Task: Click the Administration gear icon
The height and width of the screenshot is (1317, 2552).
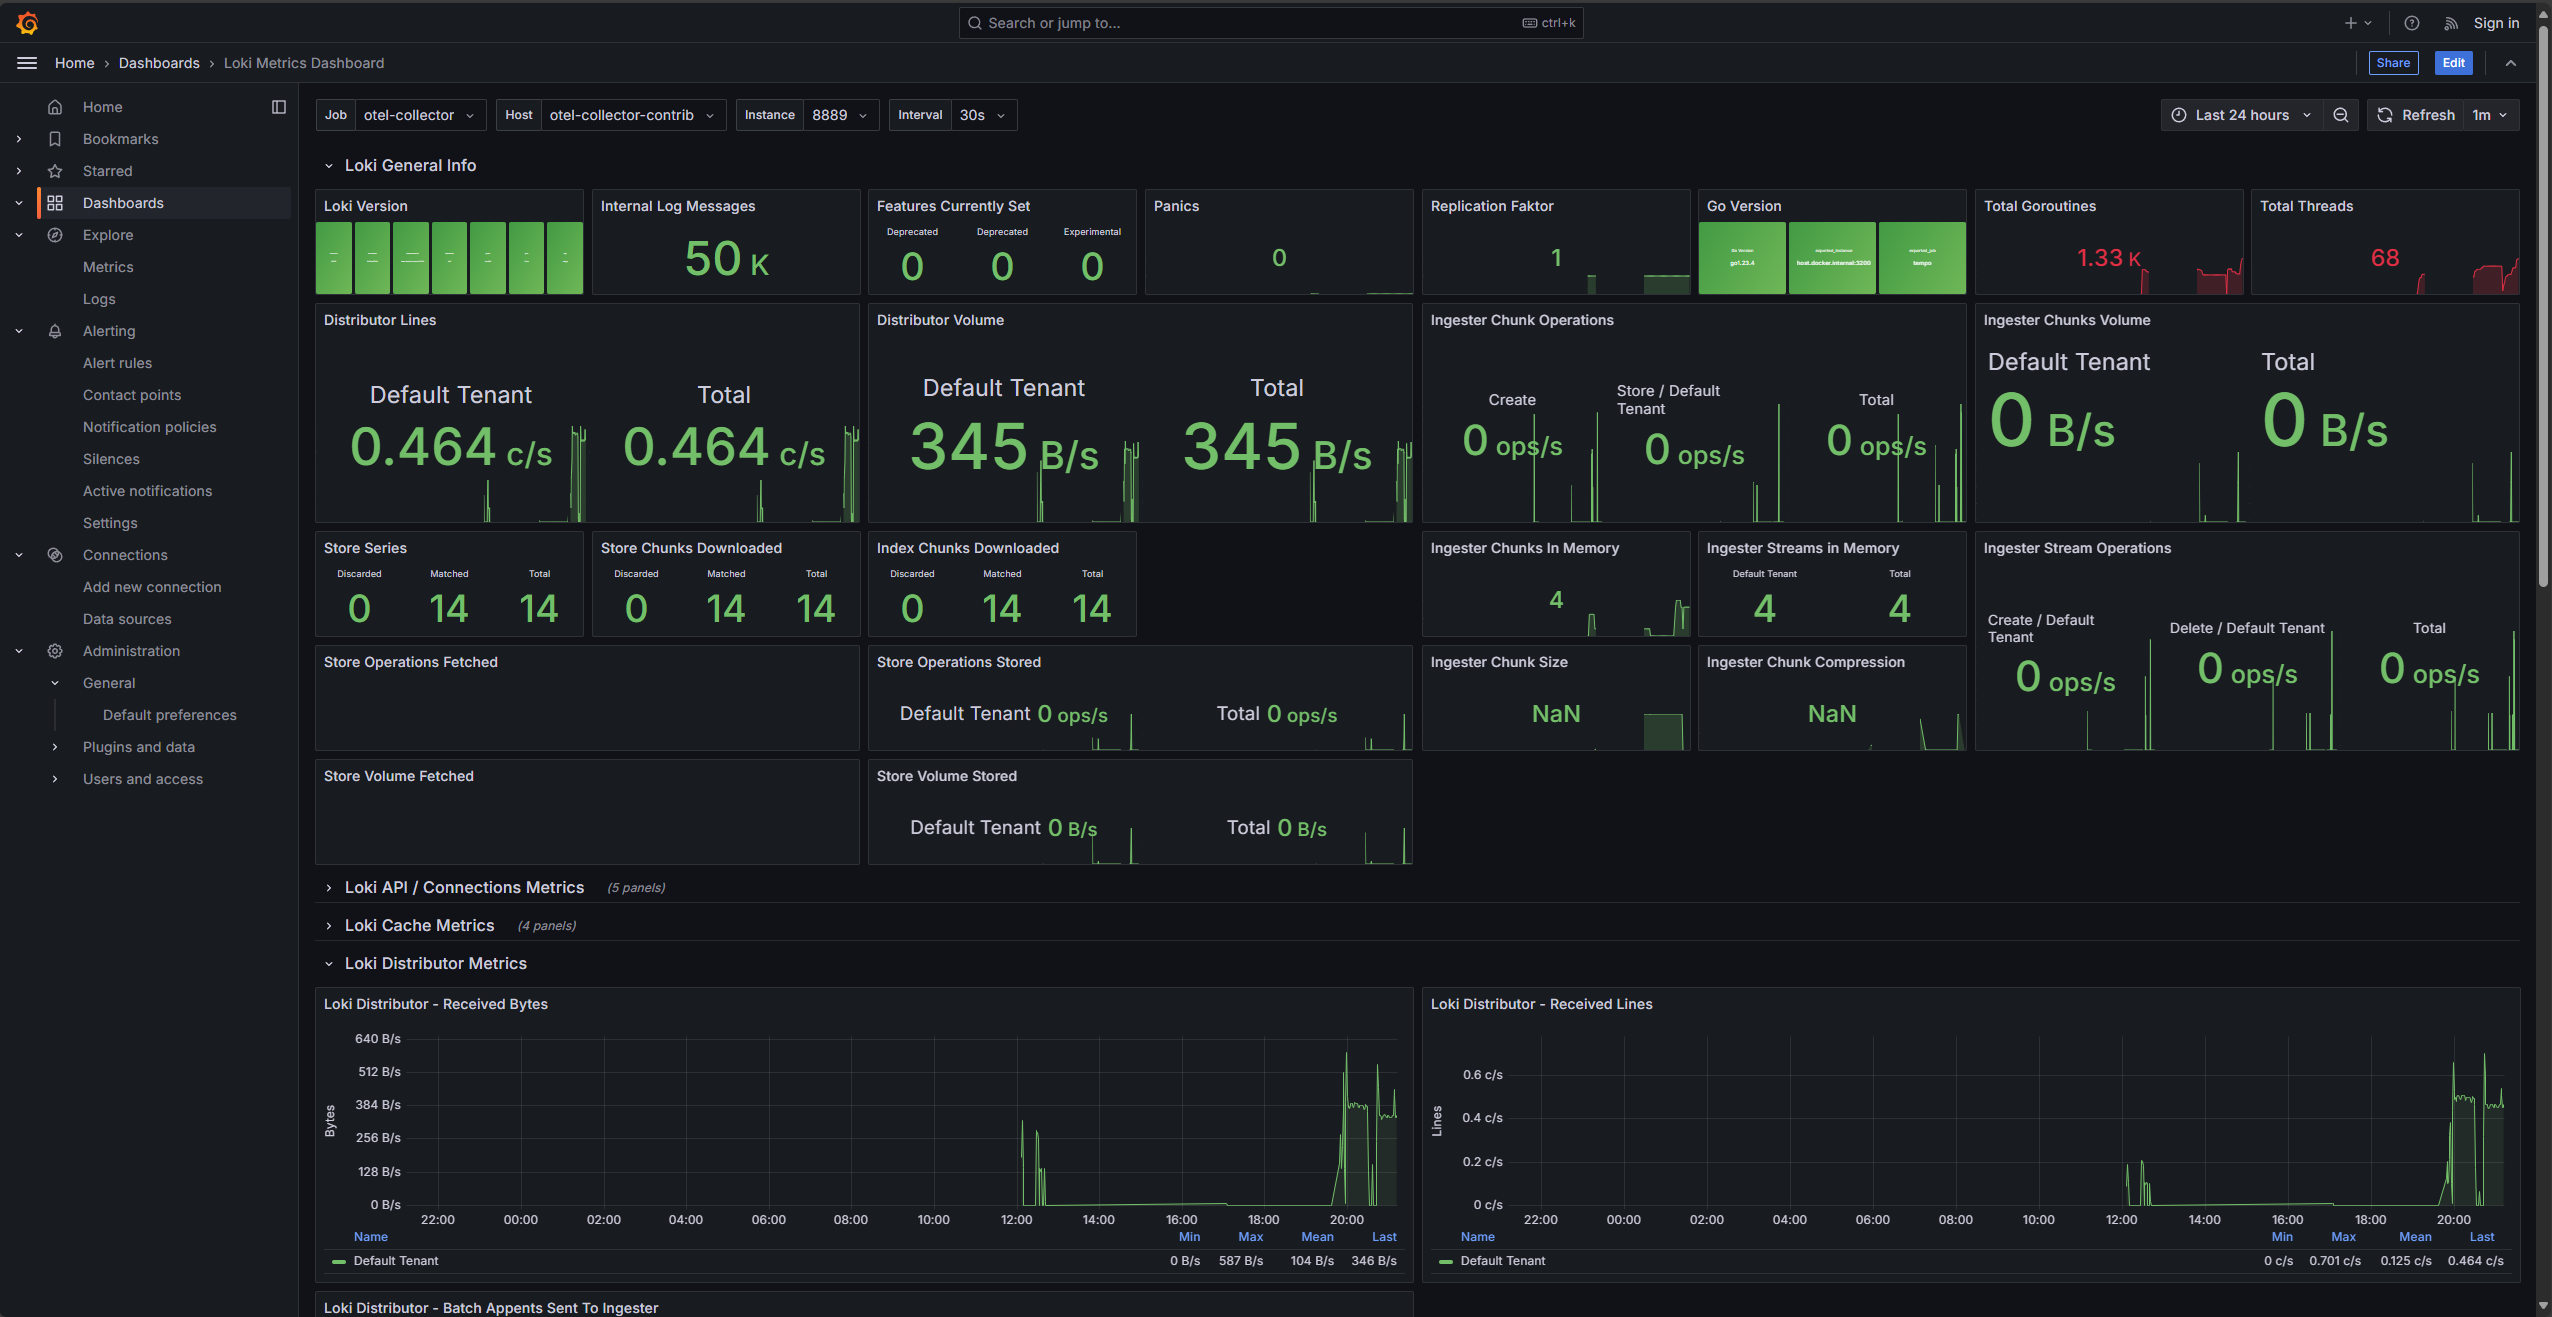Action: [55, 651]
